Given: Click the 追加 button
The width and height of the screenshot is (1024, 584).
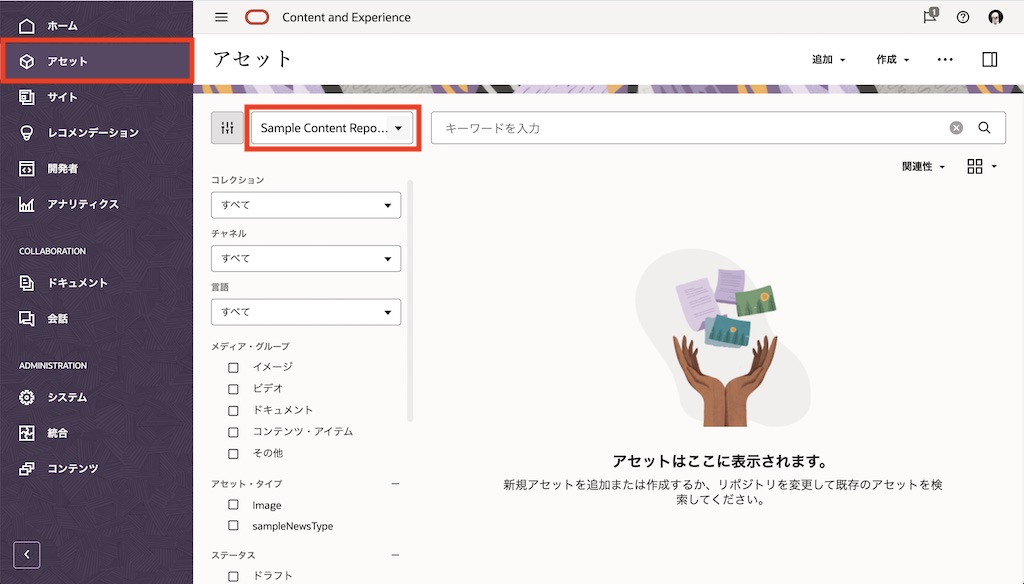Looking at the screenshot, I should [x=828, y=60].
